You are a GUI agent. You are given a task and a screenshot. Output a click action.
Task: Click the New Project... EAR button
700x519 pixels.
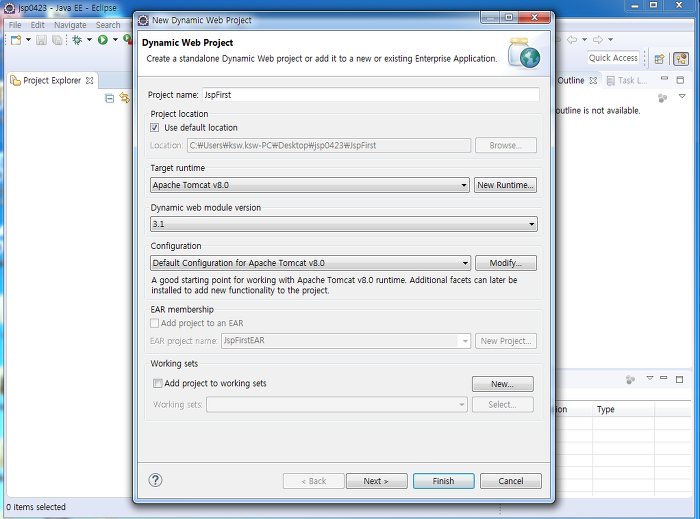click(x=506, y=341)
